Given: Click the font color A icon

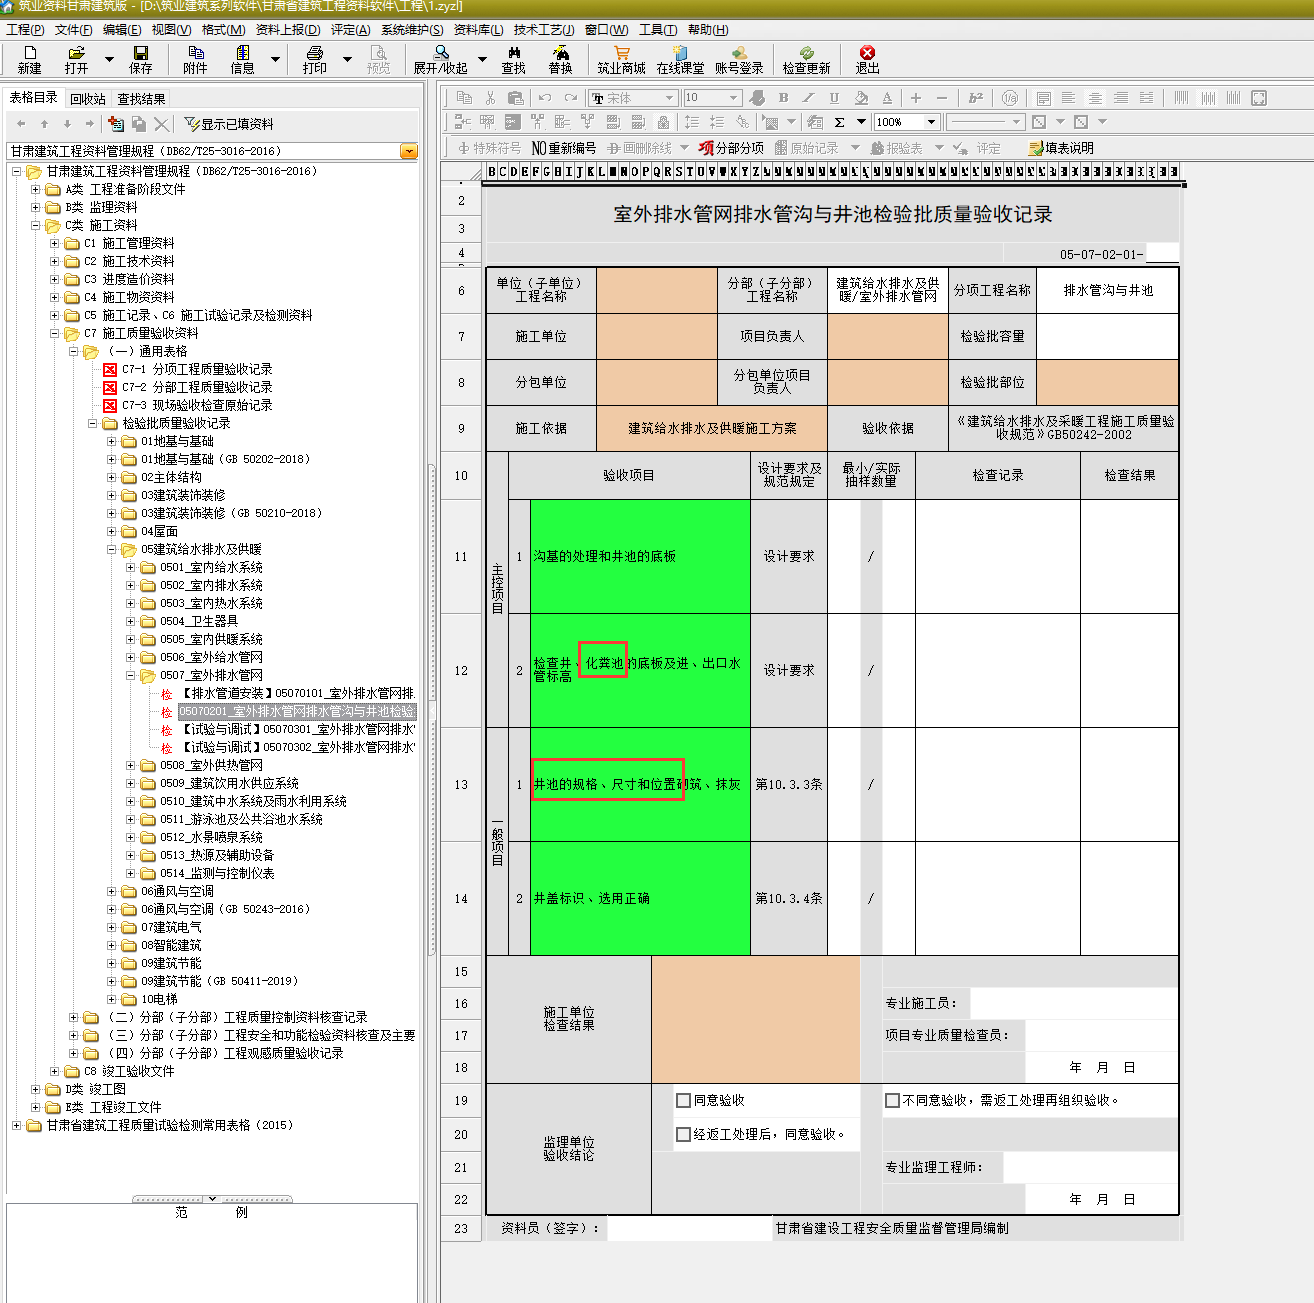Looking at the screenshot, I should pos(887,98).
